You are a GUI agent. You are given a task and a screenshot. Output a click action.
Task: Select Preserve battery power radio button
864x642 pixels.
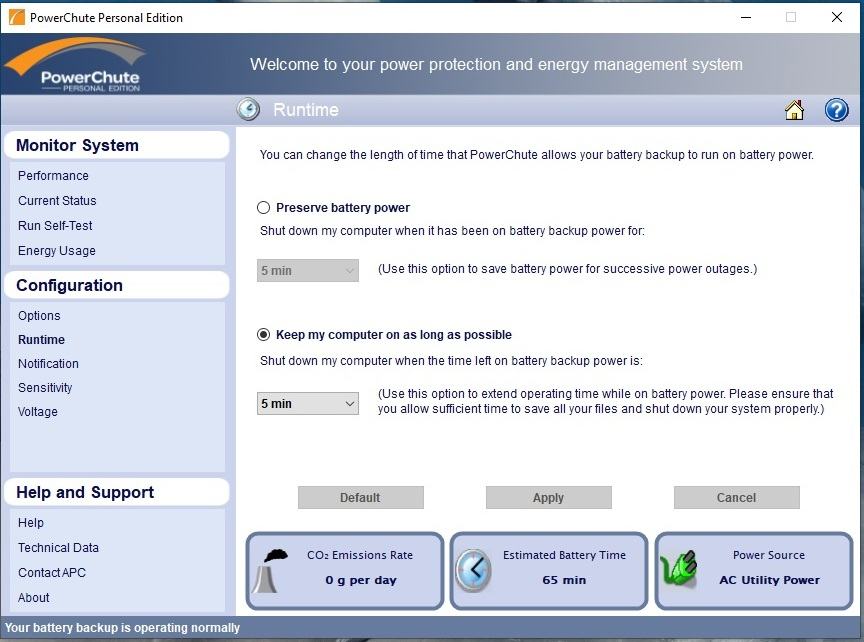point(263,208)
